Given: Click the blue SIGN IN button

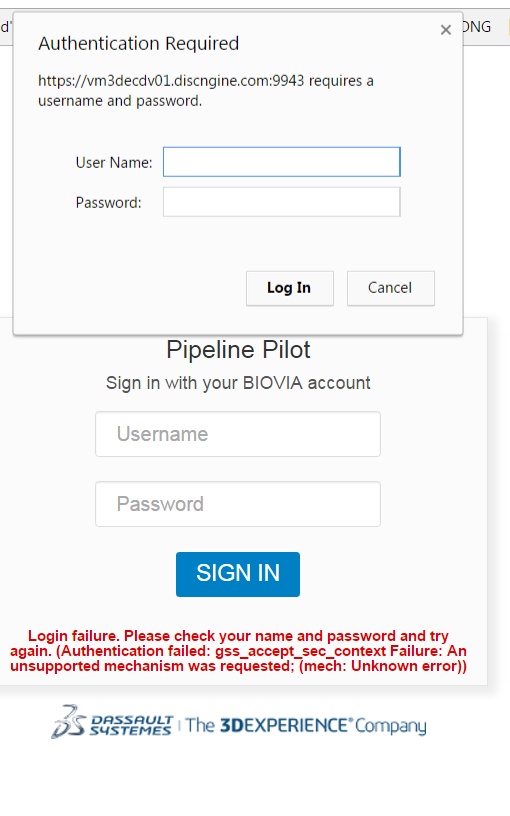Looking at the screenshot, I should [x=238, y=574].
